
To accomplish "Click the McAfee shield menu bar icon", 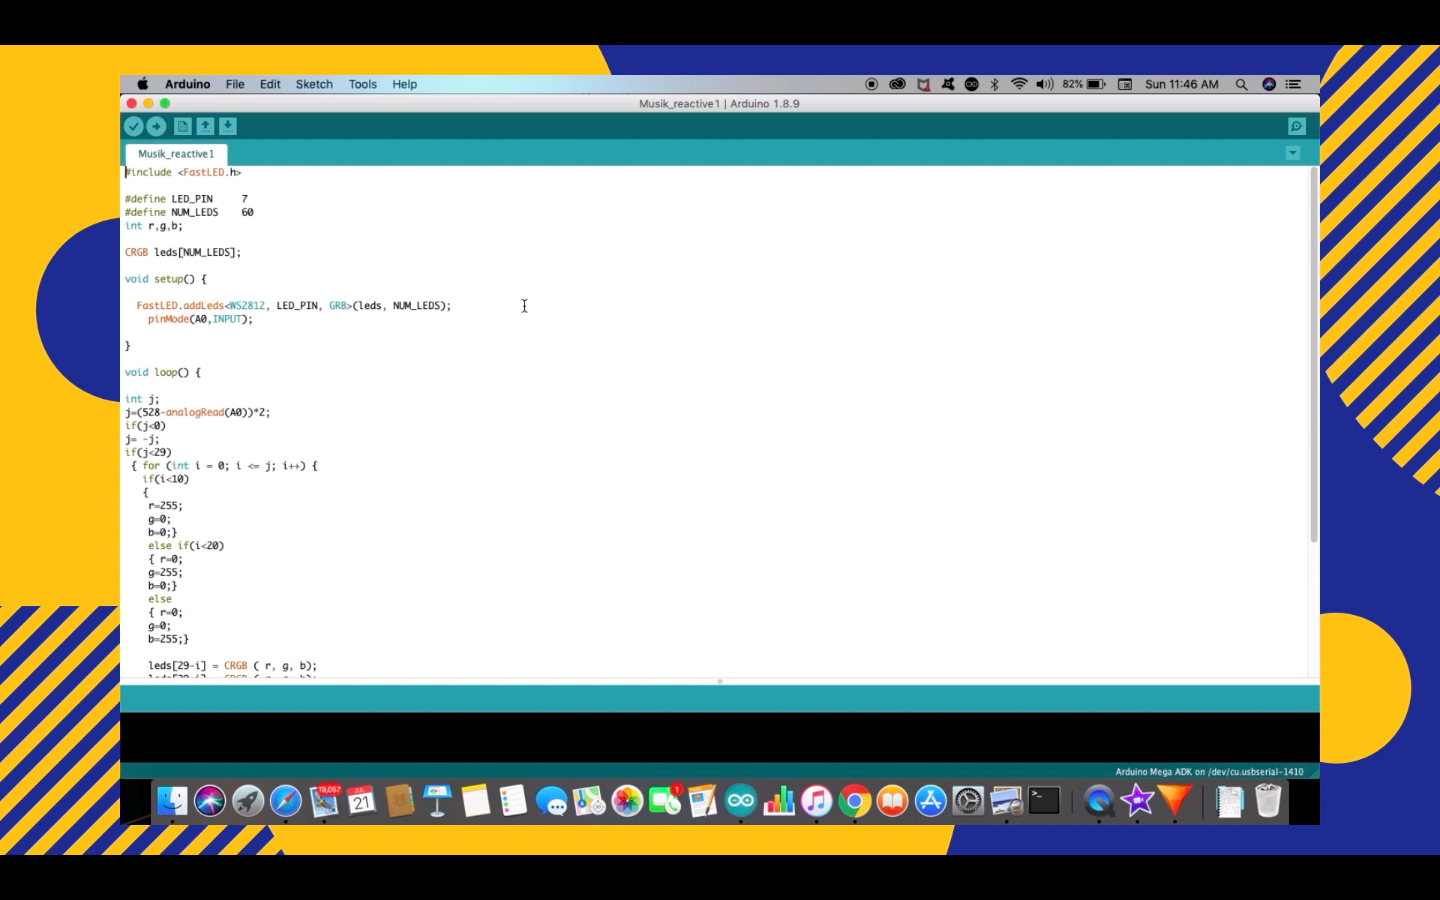I will pyautogui.click(x=923, y=84).
